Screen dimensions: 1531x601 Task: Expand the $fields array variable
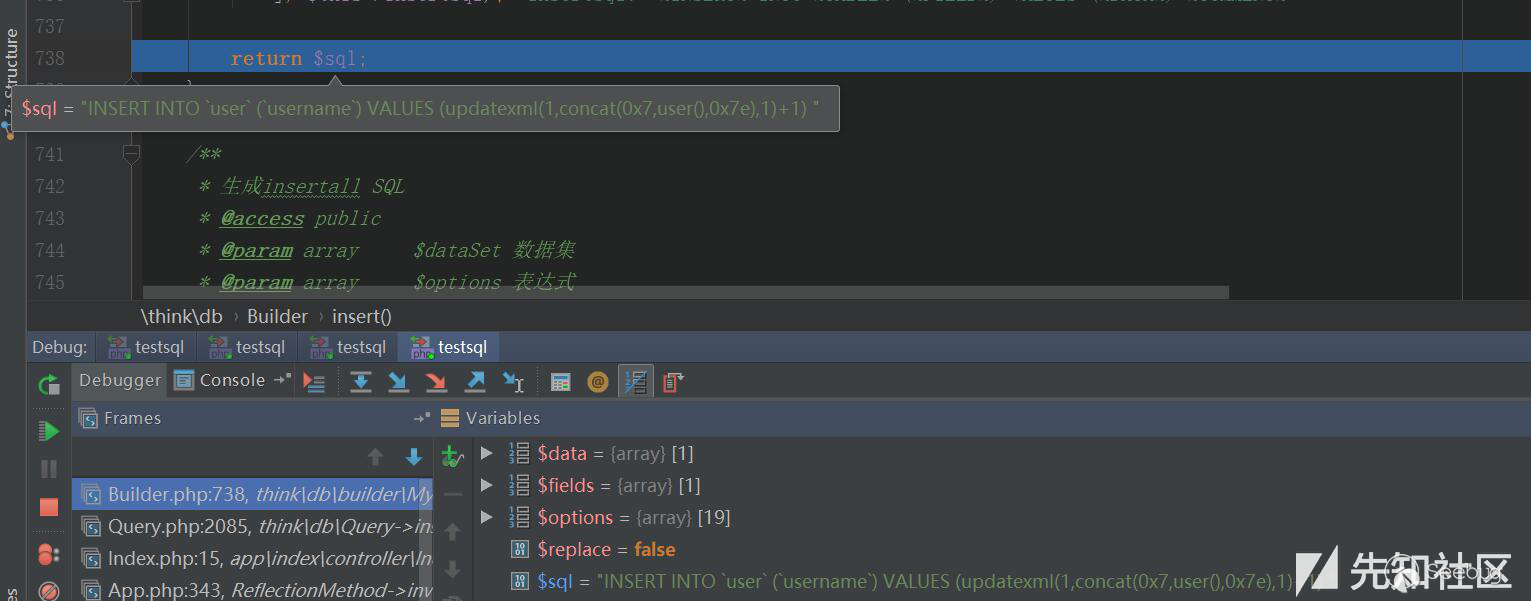(487, 485)
